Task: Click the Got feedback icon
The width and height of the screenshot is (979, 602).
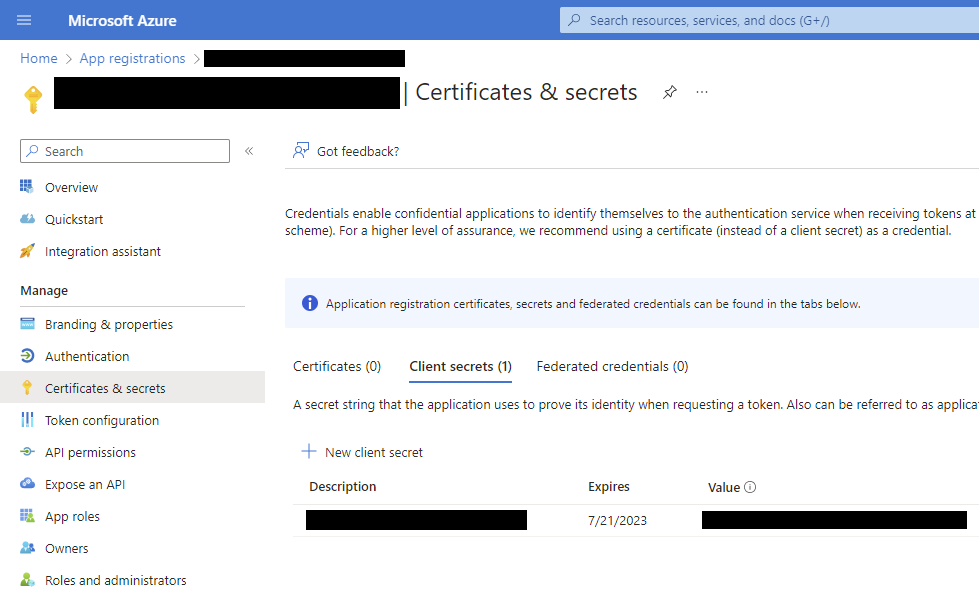Action: point(300,151)
